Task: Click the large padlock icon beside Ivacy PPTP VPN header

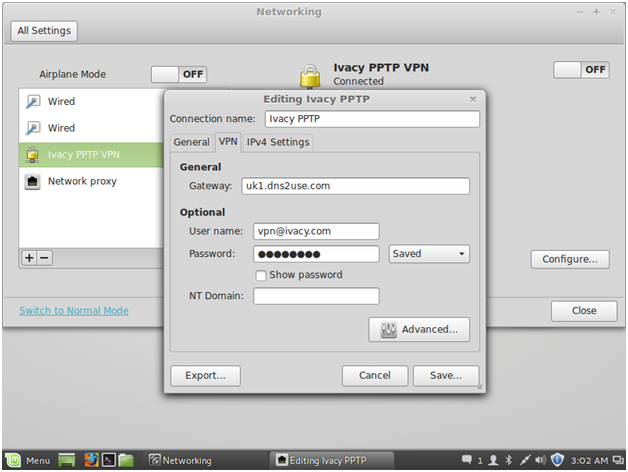Action: (310, 76)
